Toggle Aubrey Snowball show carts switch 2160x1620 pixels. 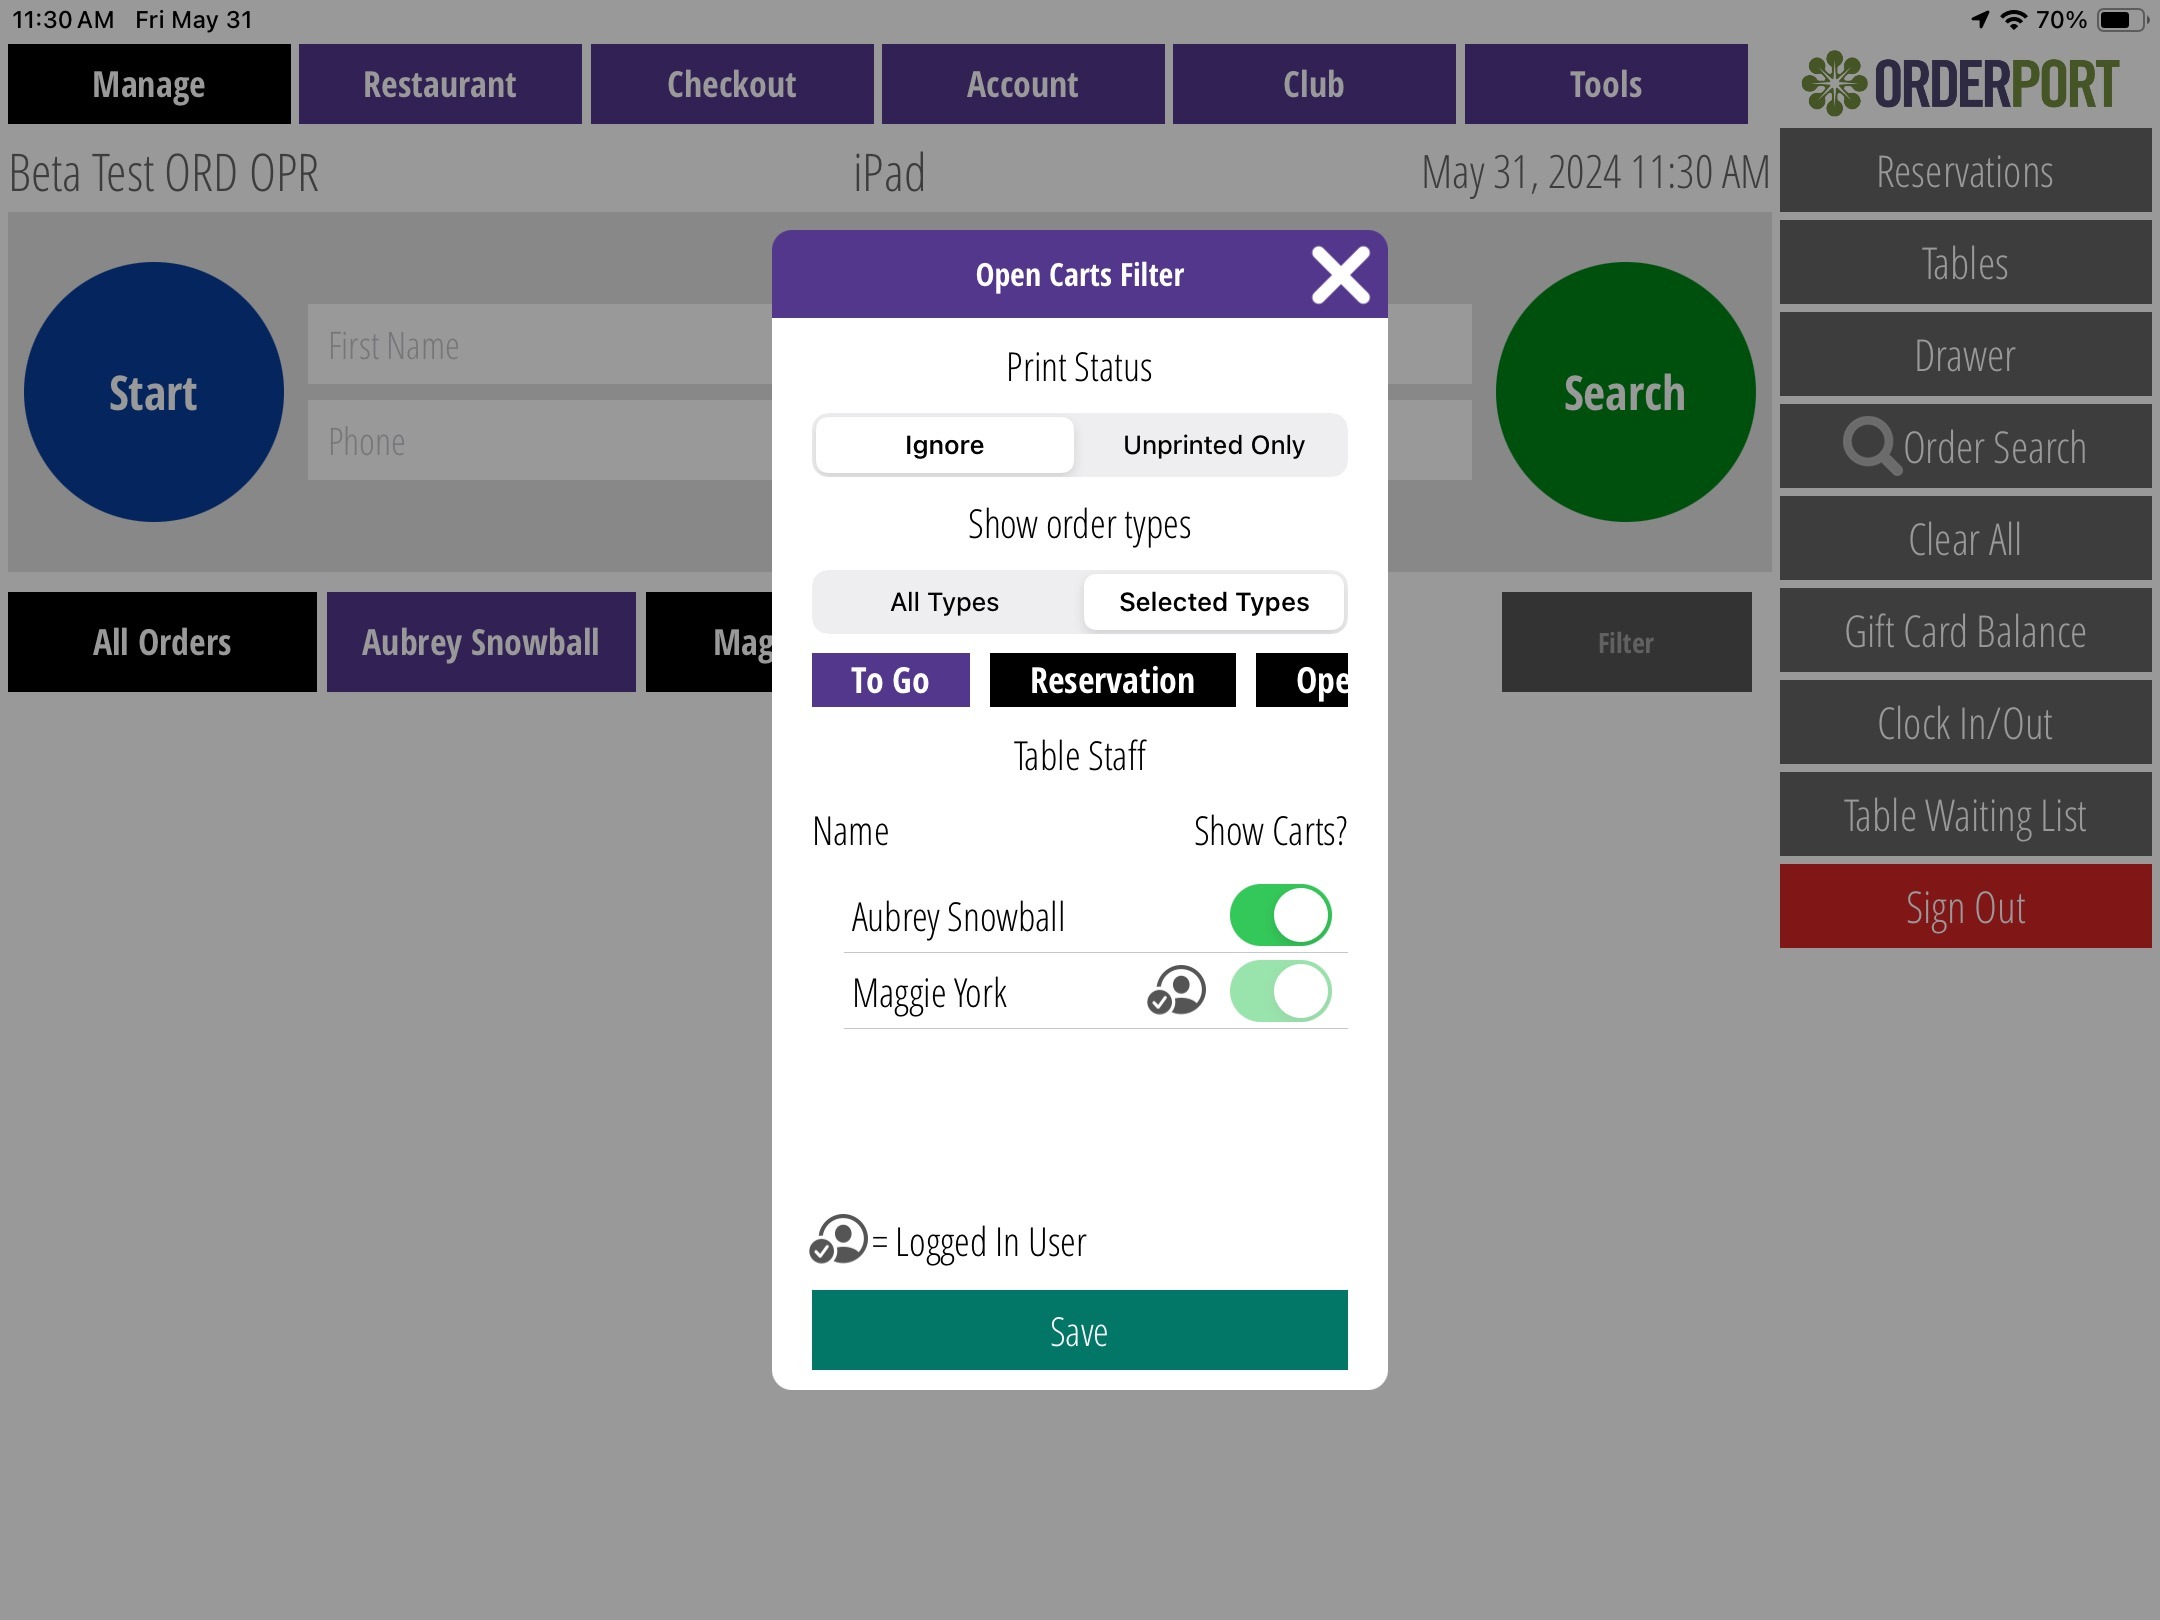pyautogui.click(x=1280, y=915)
